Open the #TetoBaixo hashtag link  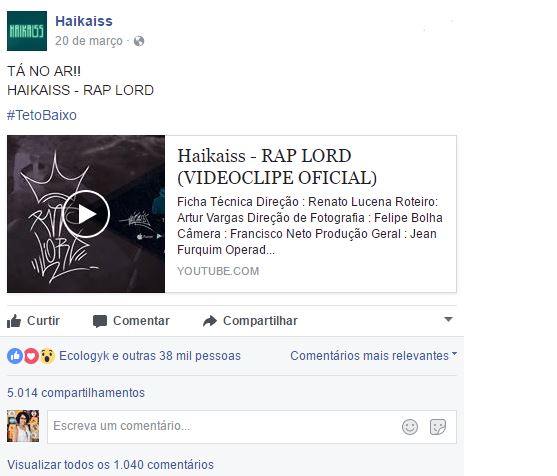pyautogui.click(x=42, y=115)
